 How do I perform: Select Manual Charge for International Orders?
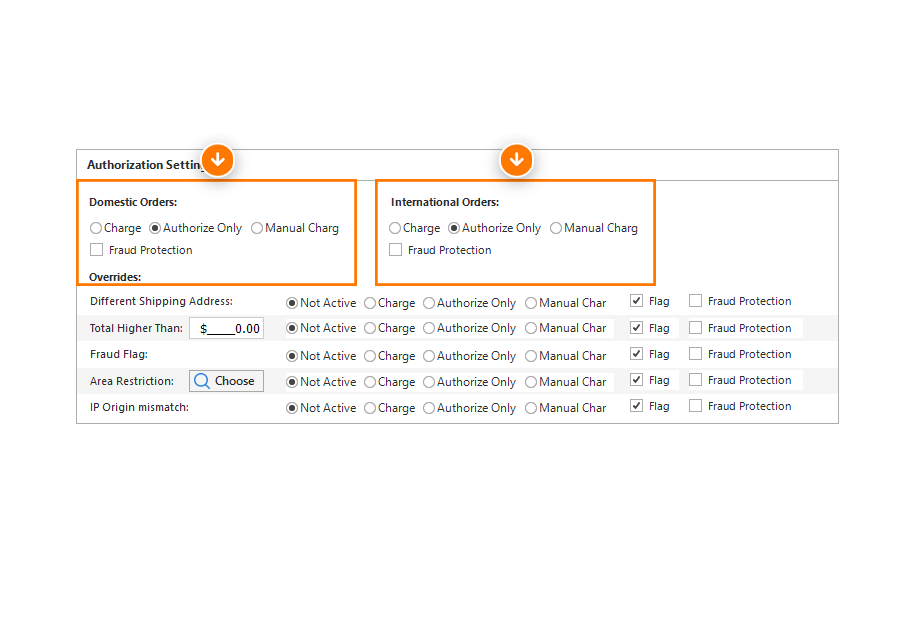(556, 228)
